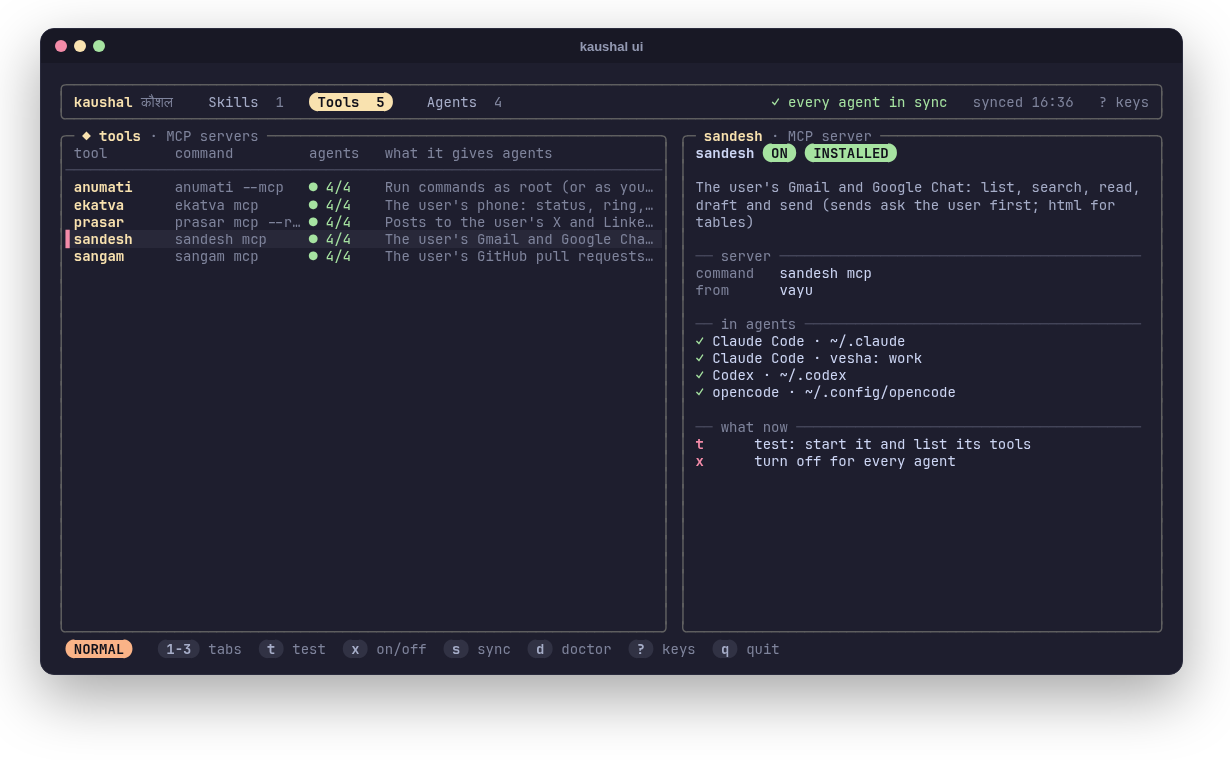Image resolution: width=1230 pixels, height=760 pixels.
Task: Click the 's' sync shortcut in footer
Action: [x=477, y=649]
